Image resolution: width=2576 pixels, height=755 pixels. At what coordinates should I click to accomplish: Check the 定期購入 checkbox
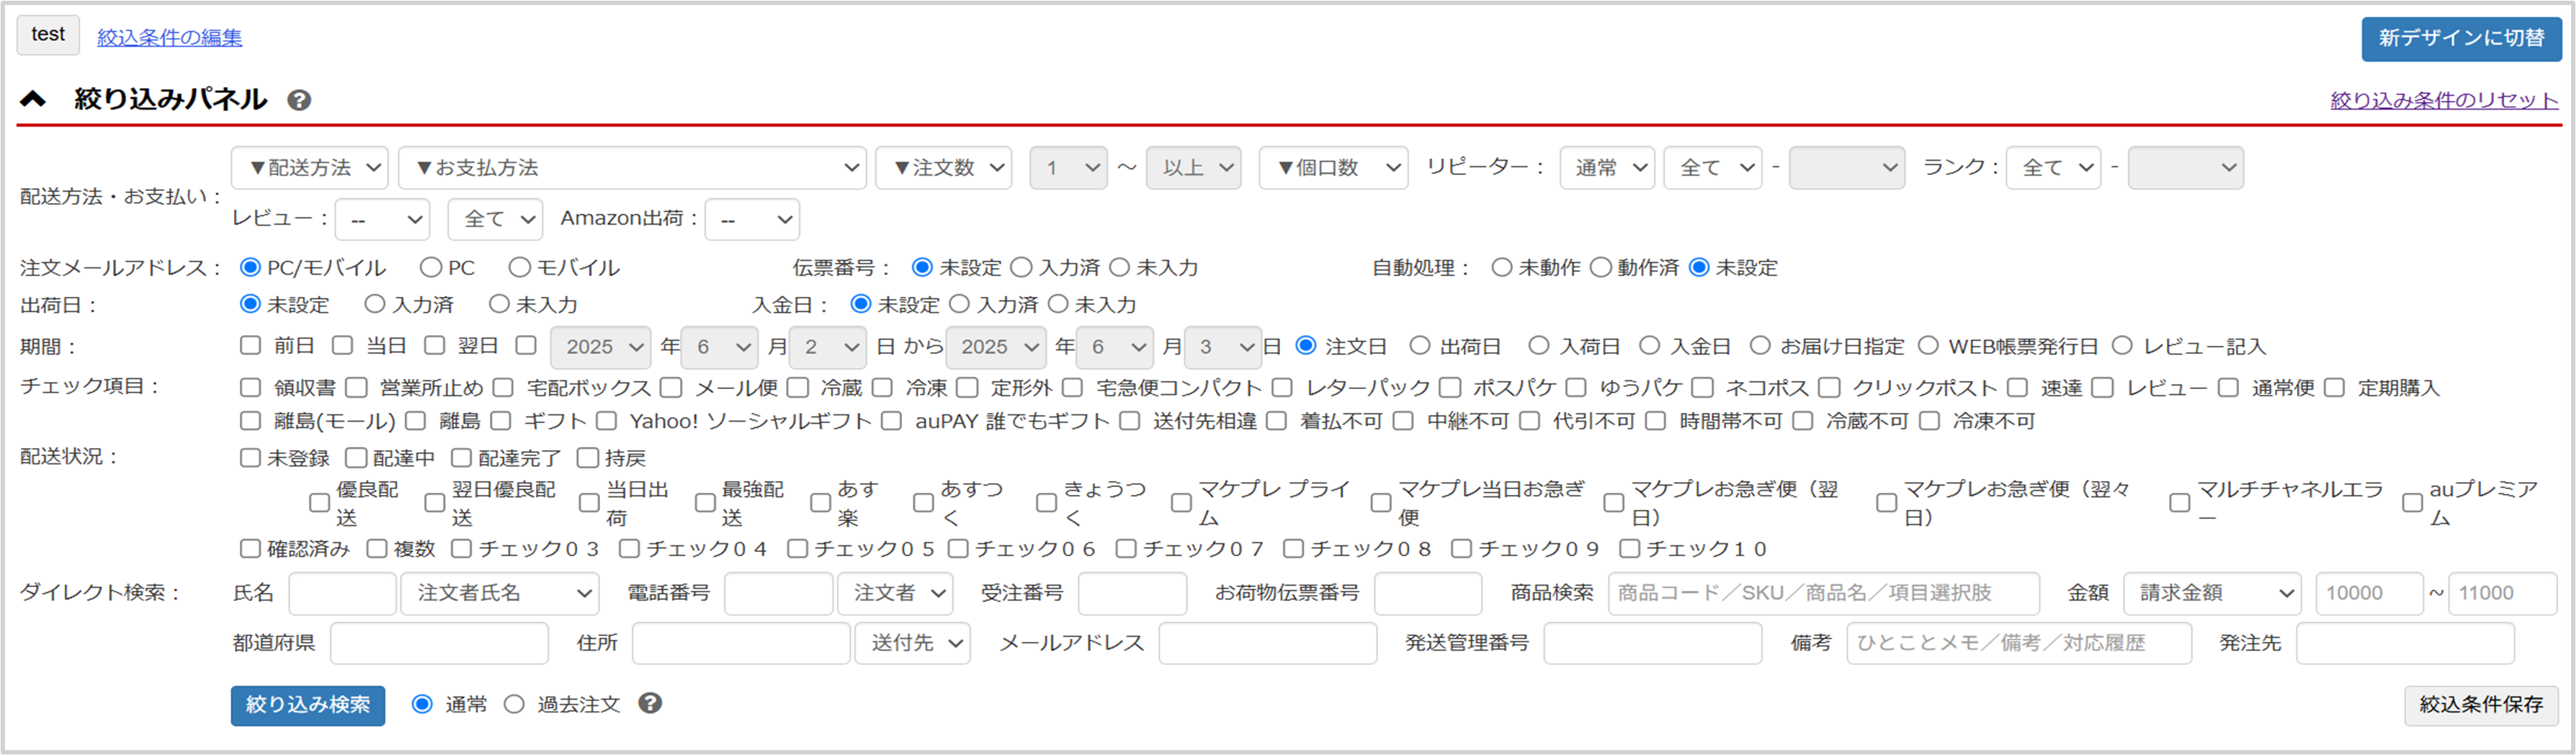coord(2334,388)
